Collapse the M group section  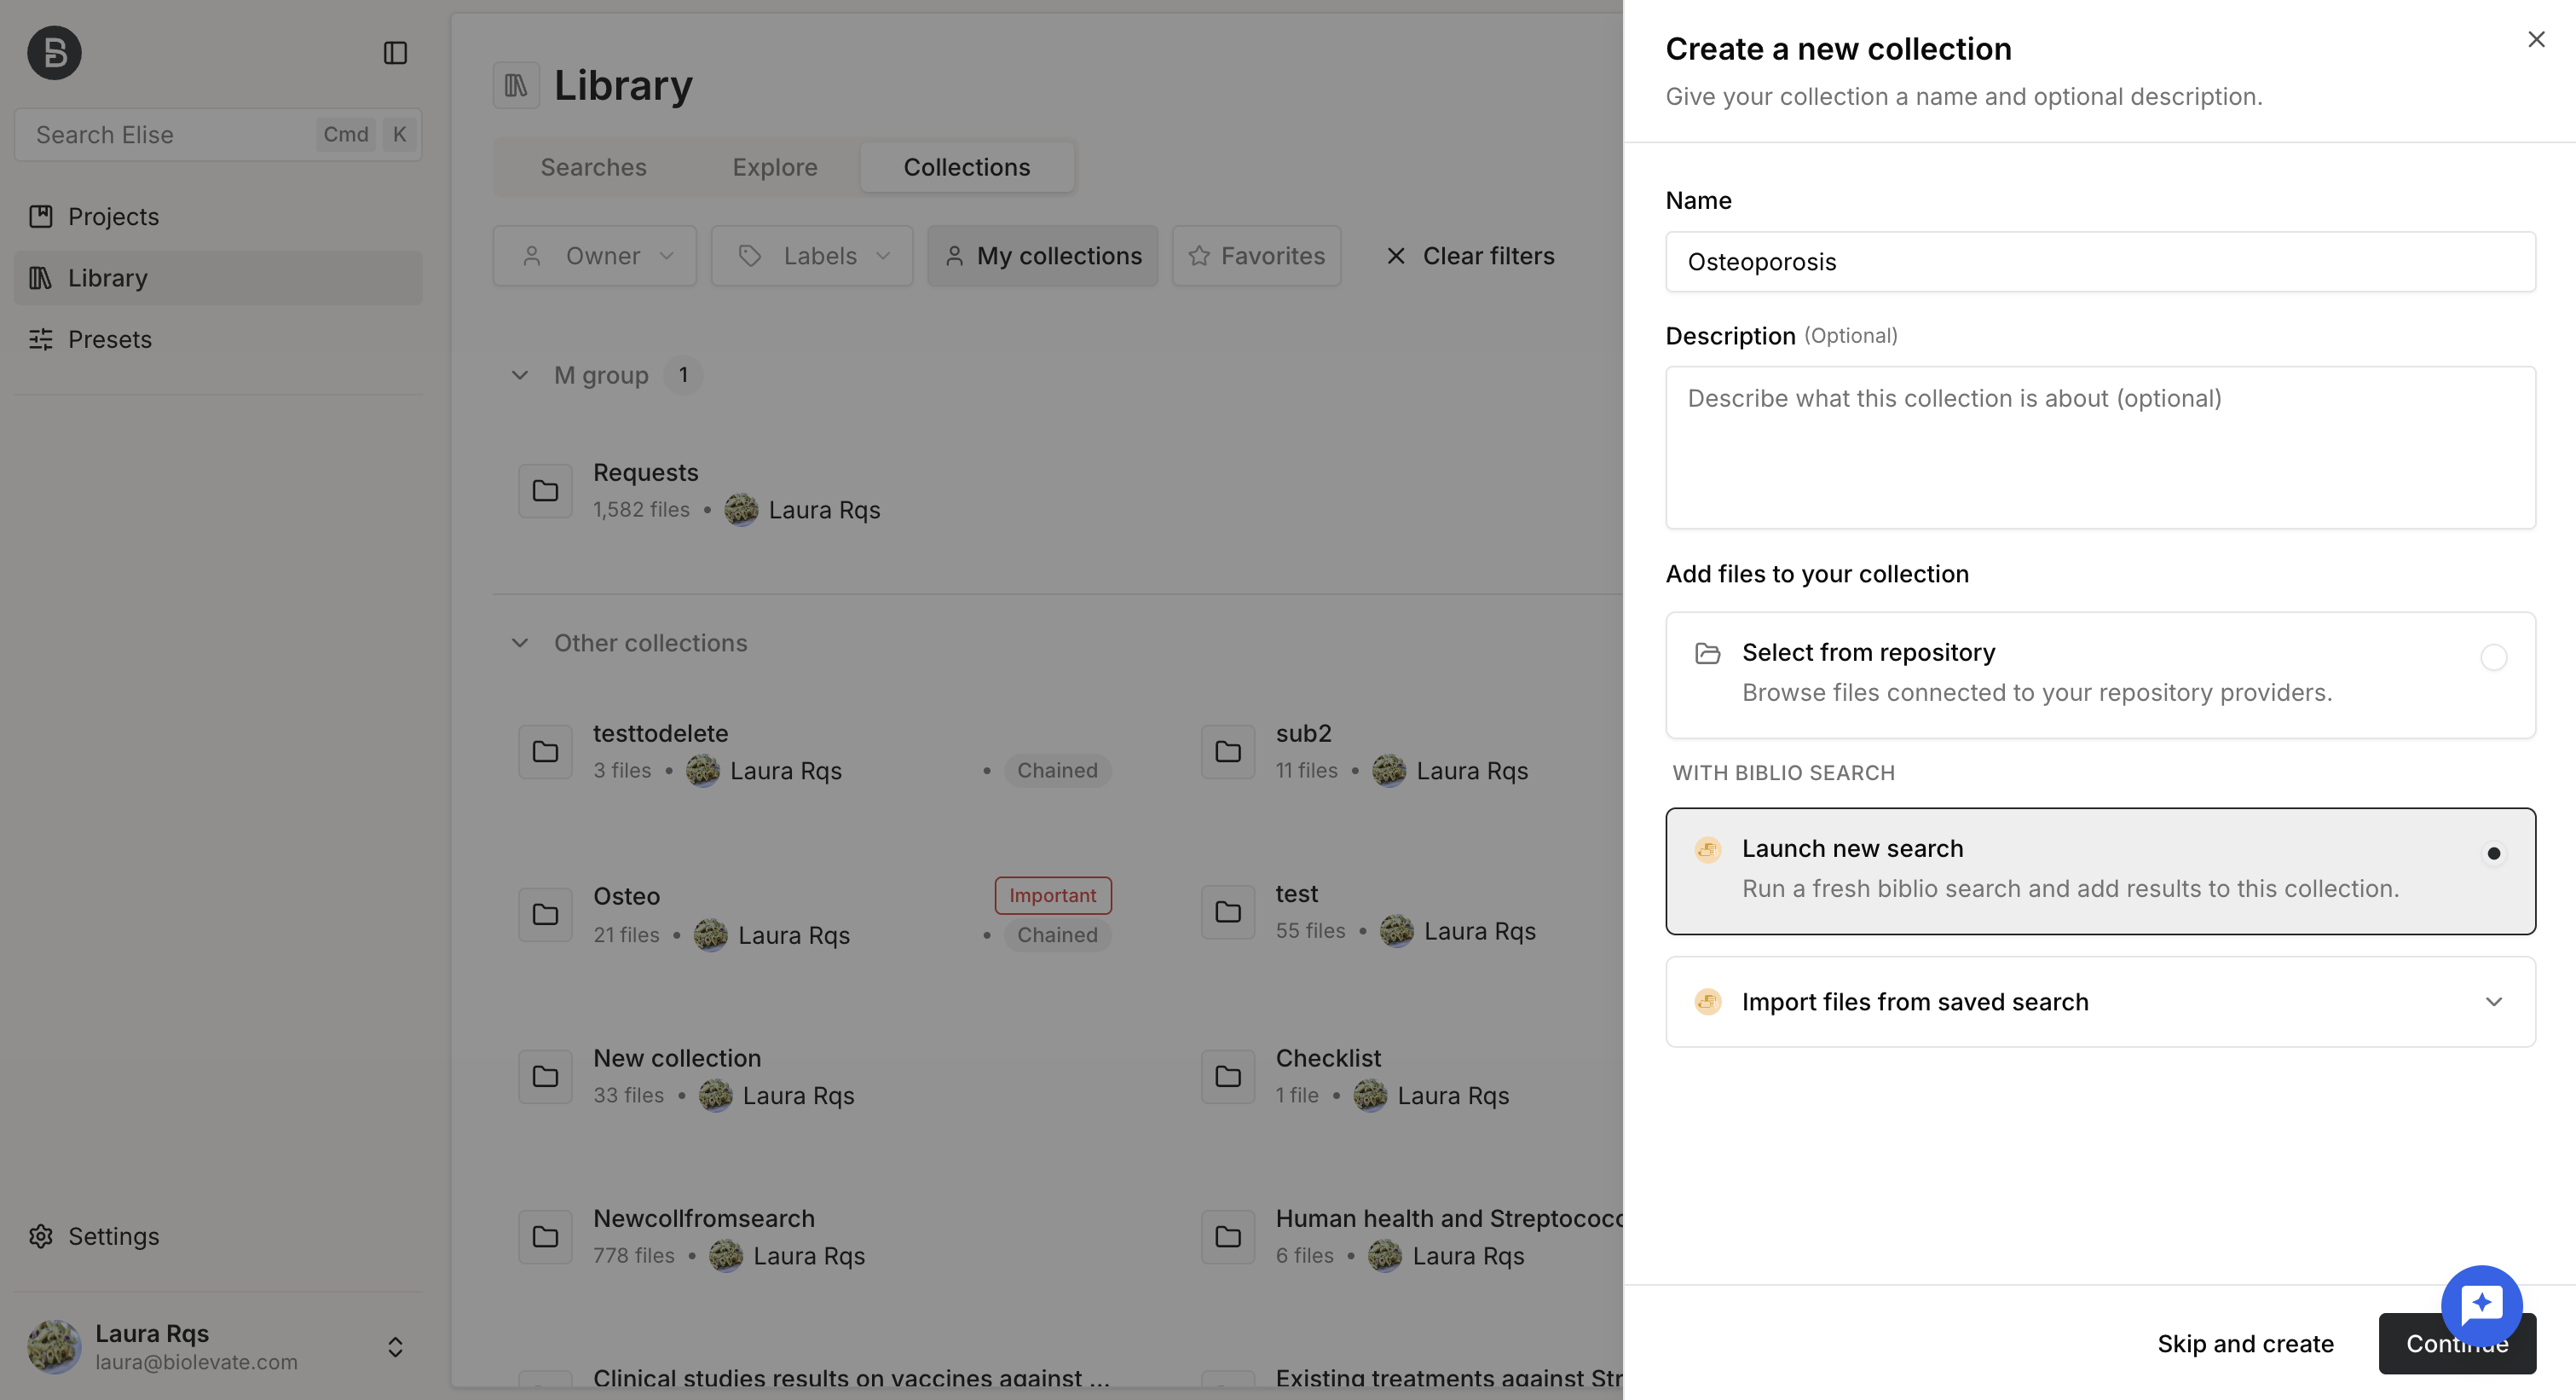tap(519, 375)
